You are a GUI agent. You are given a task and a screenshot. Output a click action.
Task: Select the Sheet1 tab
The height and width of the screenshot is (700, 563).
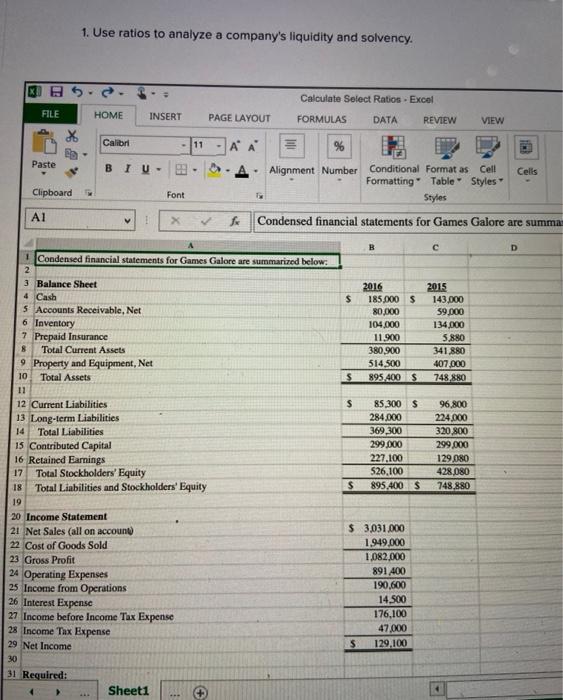pos(129,691)
